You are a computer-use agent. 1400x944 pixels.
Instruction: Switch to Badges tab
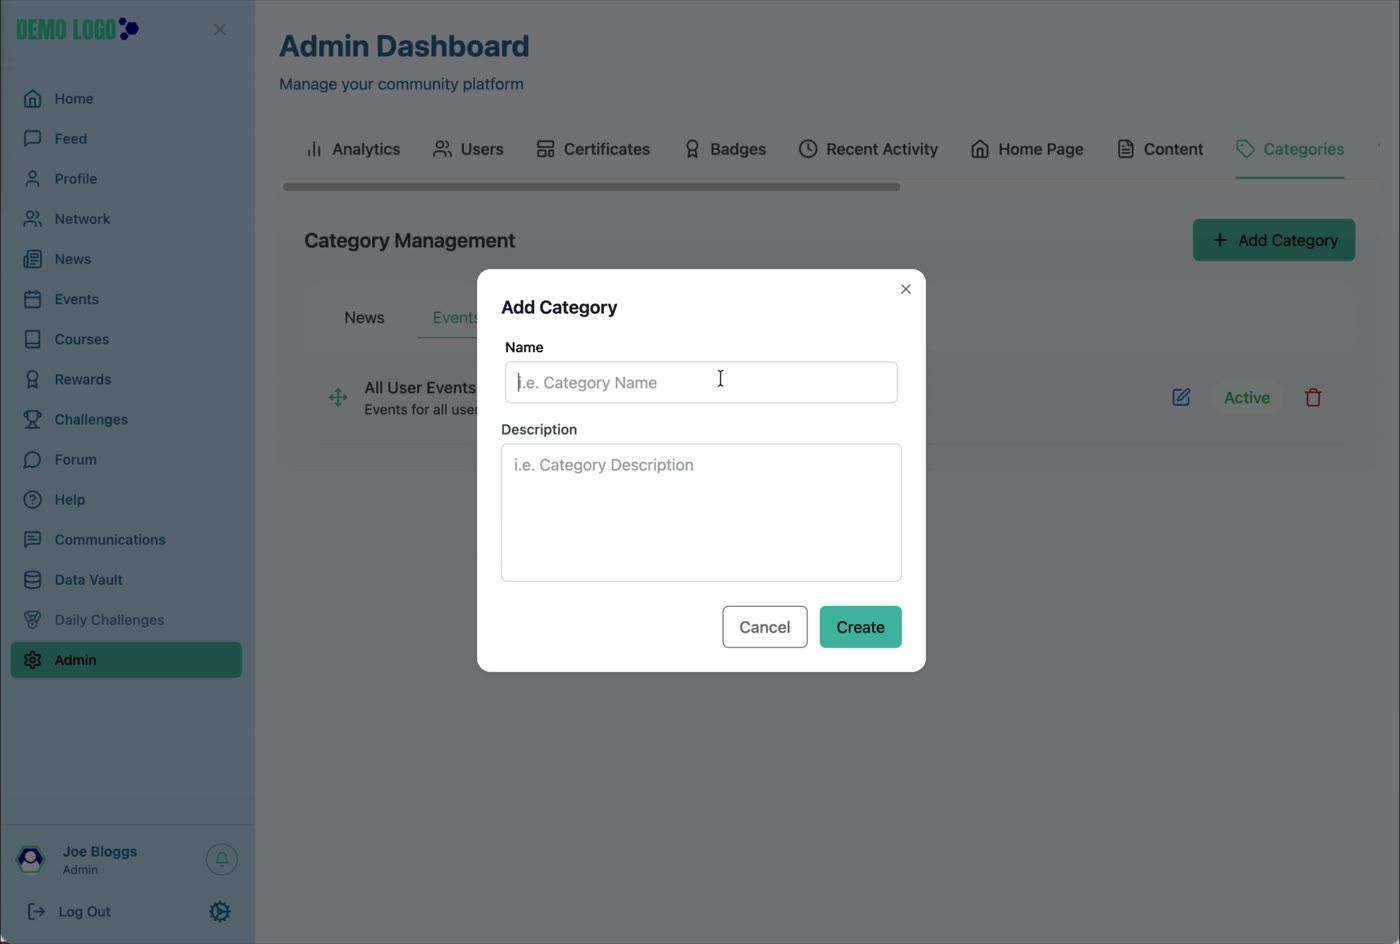pos(725,149)
